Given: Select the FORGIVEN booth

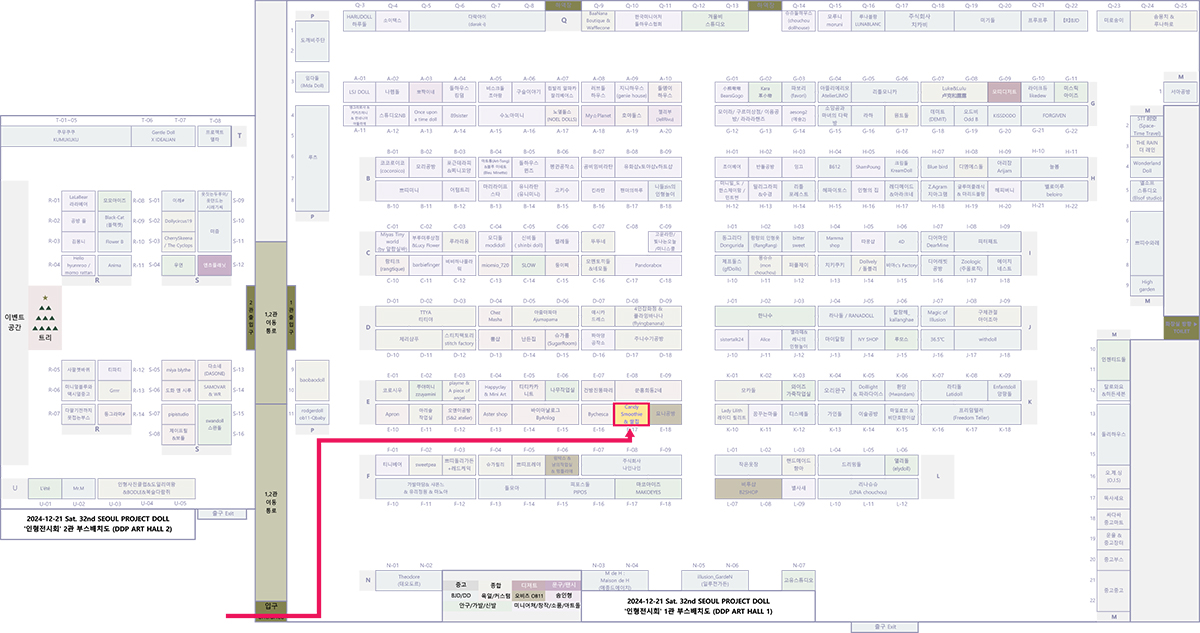Looking at the screenshot, I should (1054, 115).
